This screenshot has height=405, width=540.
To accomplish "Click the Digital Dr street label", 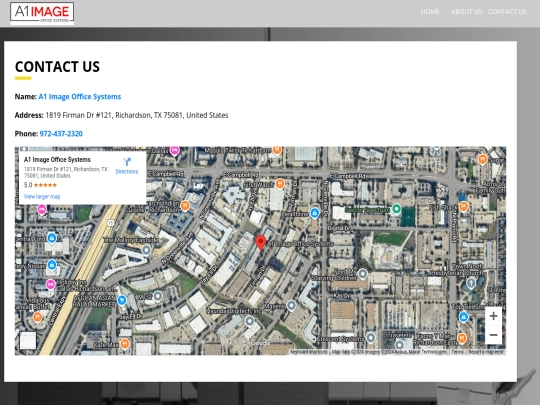I will click(339, 228).
